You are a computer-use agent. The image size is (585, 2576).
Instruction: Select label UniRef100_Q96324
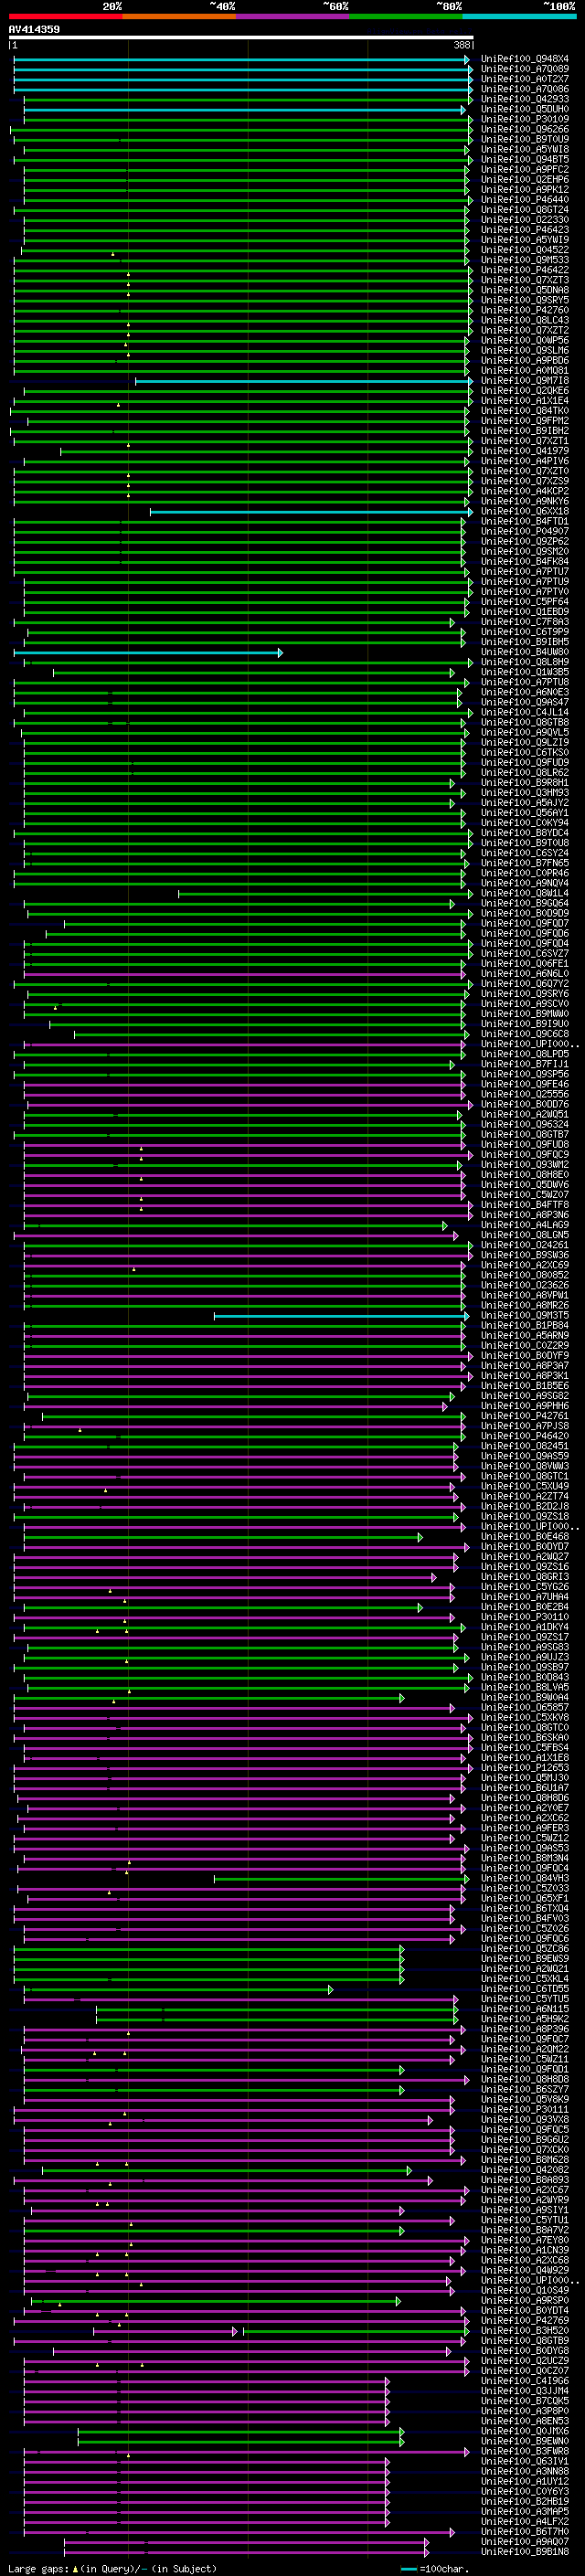[525, 1124]
